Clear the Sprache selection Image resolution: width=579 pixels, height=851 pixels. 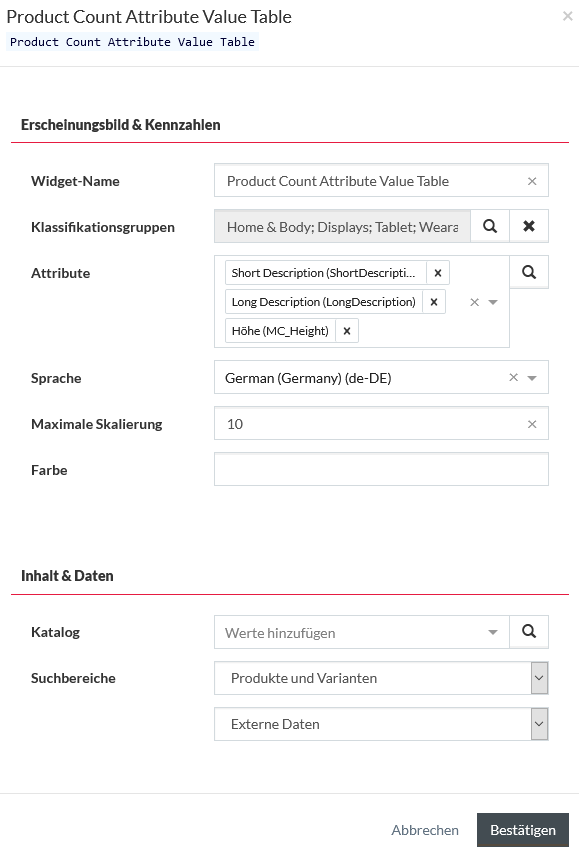coord(513,377)
